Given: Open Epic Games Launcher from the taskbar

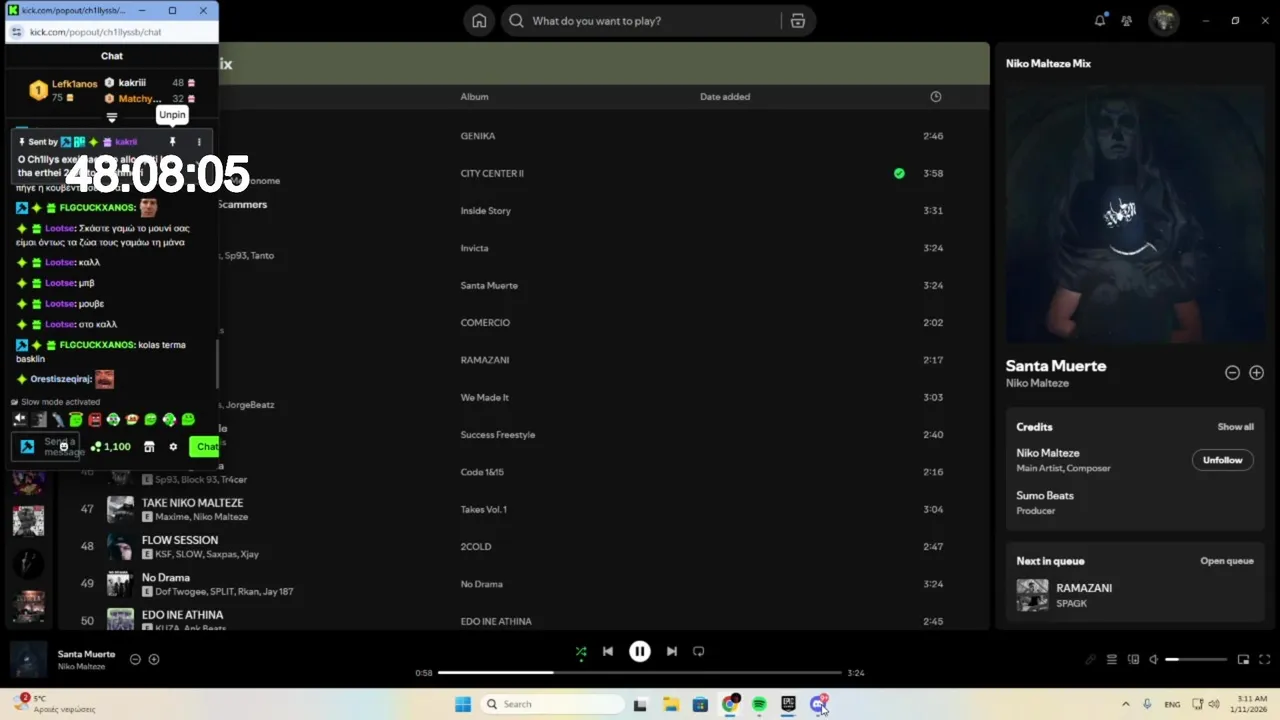Looking at the screenshot, I should pyautogui.click(x=789, y=704).
